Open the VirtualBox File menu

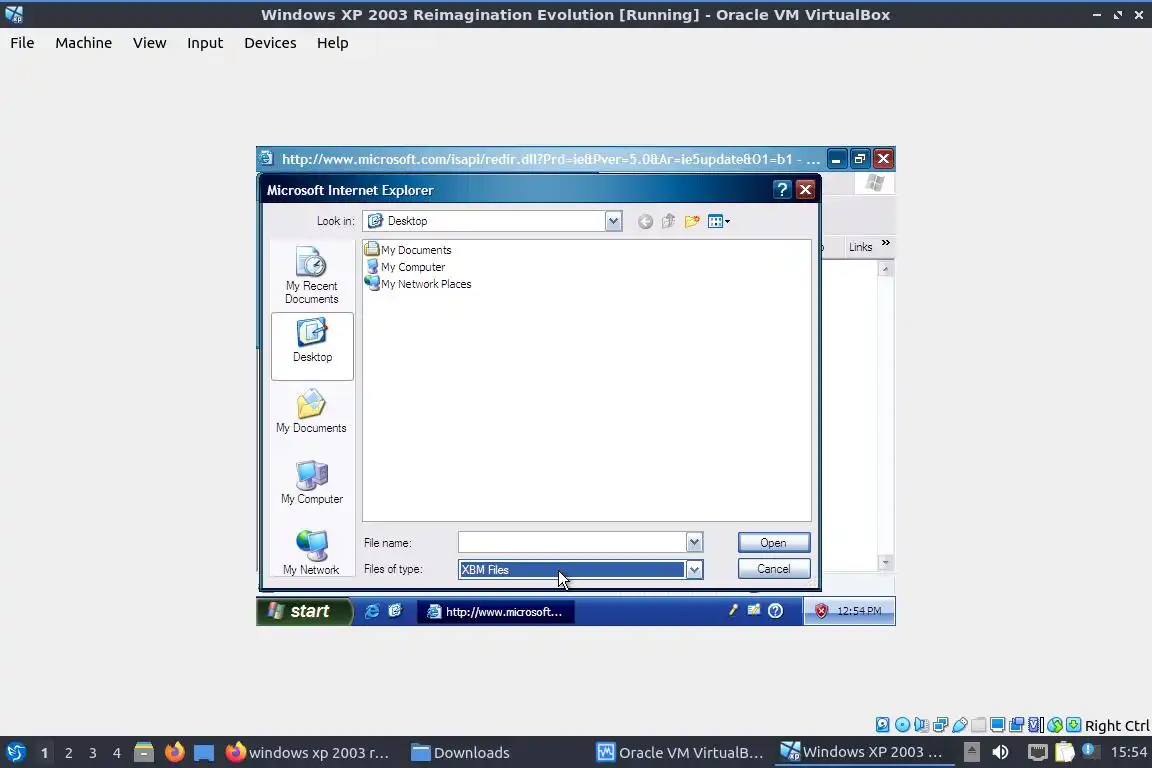(22, 43)
